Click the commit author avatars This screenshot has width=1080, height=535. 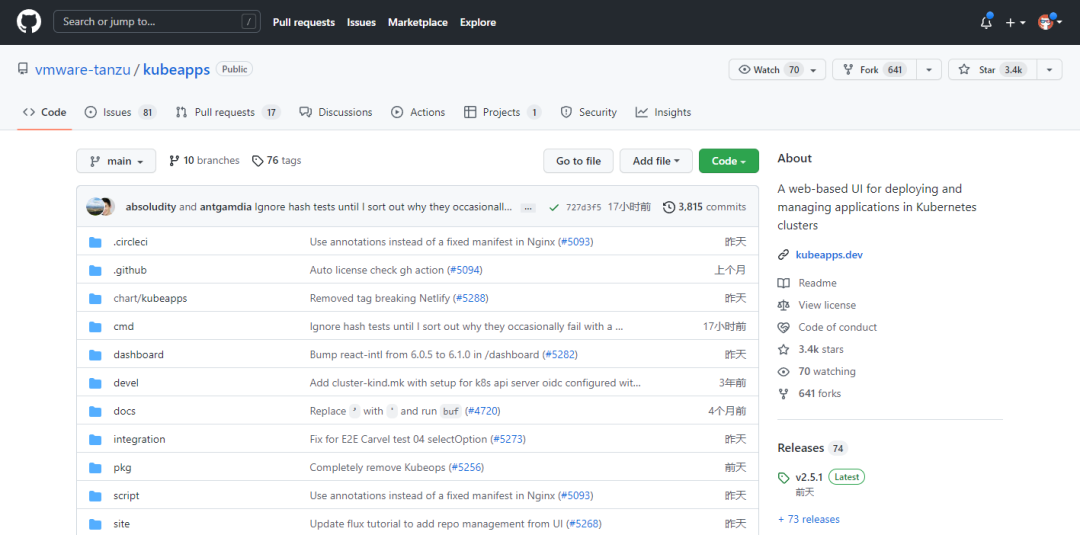[x=101, y=207]
